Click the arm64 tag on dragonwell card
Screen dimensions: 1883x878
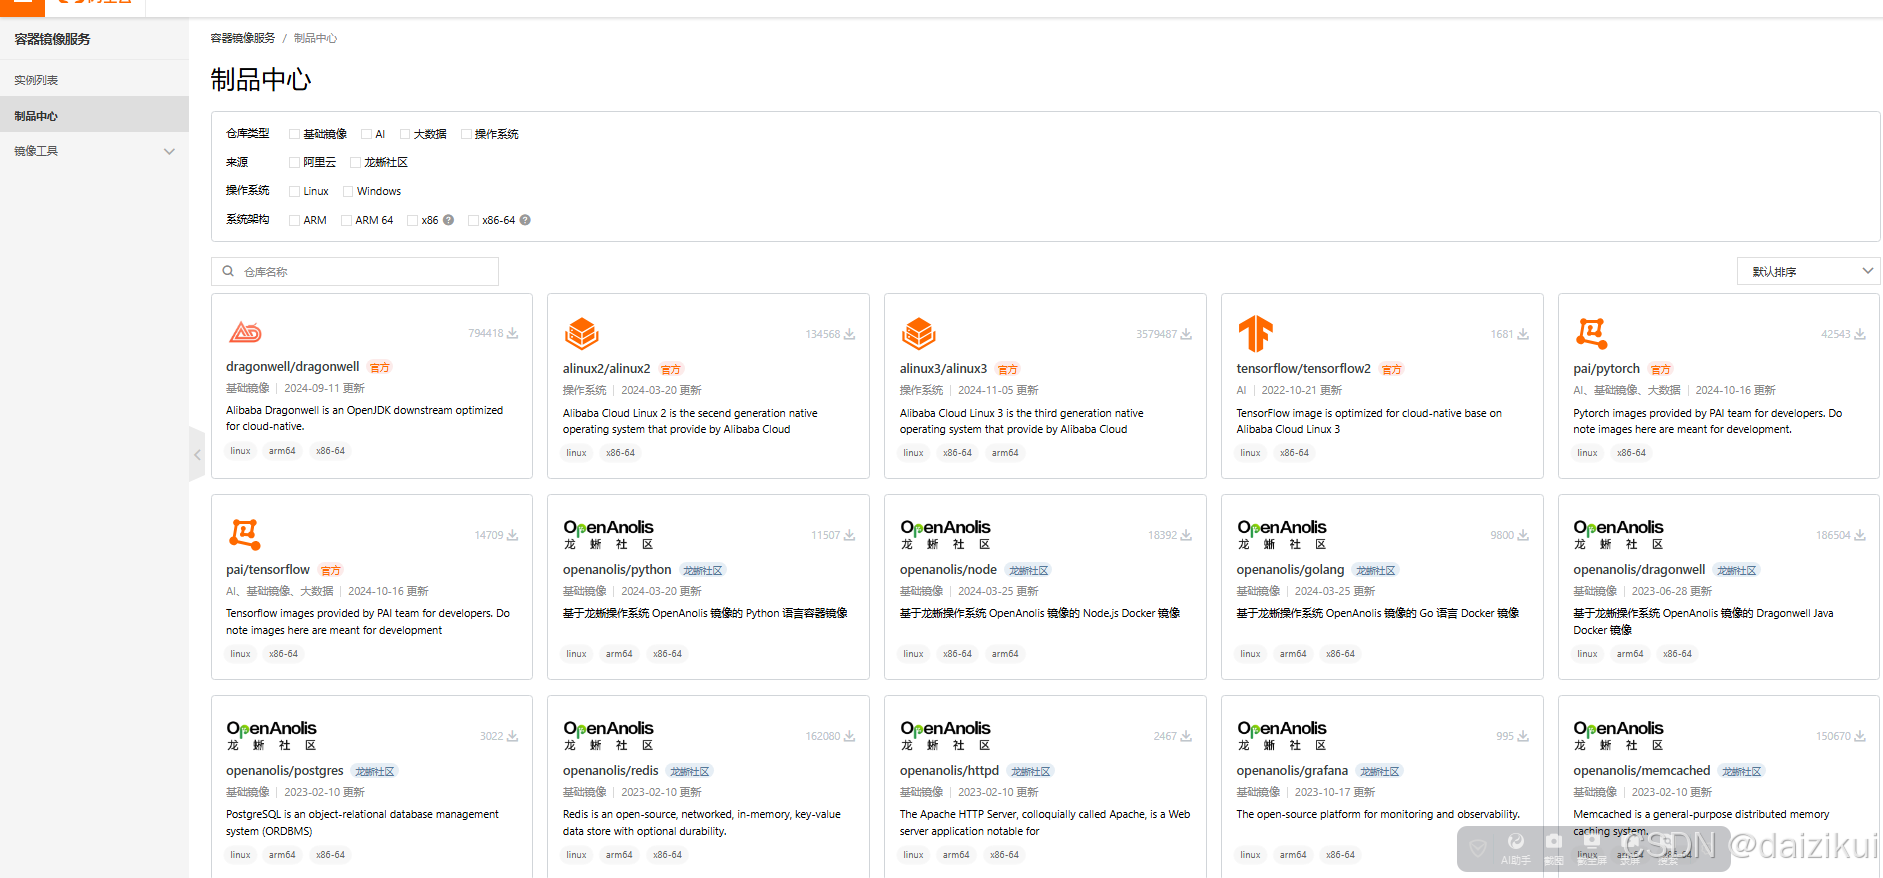pos(282,451)
